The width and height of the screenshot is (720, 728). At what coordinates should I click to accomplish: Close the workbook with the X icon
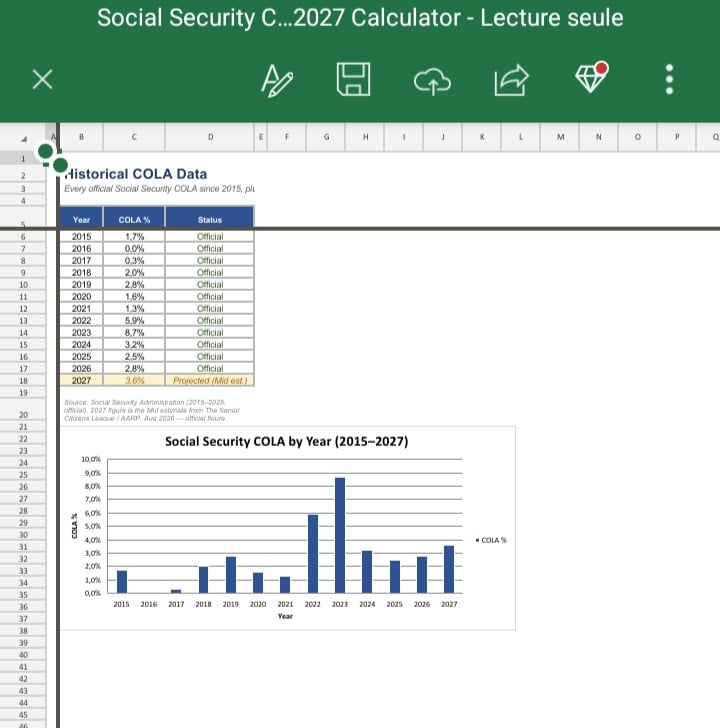click(x=42, y=79)
